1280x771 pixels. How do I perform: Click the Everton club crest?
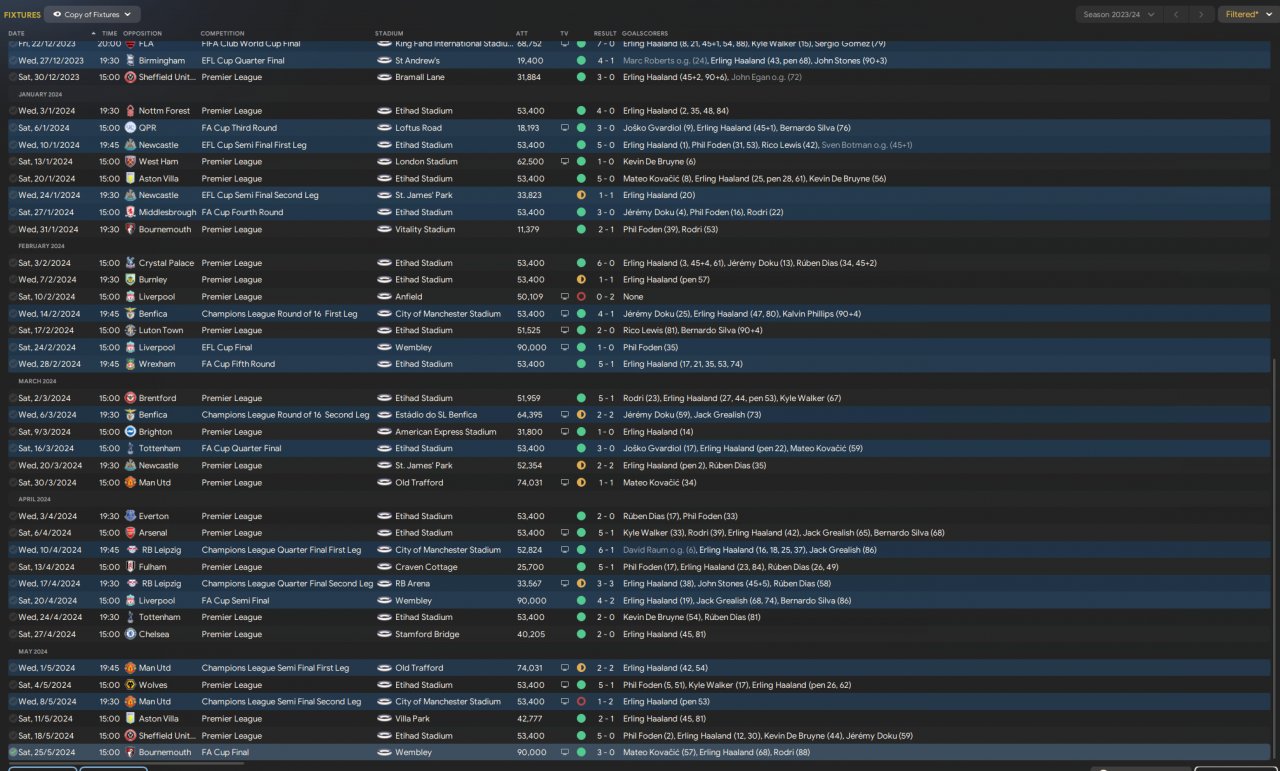pyautogui.click(x=130, y=516)
